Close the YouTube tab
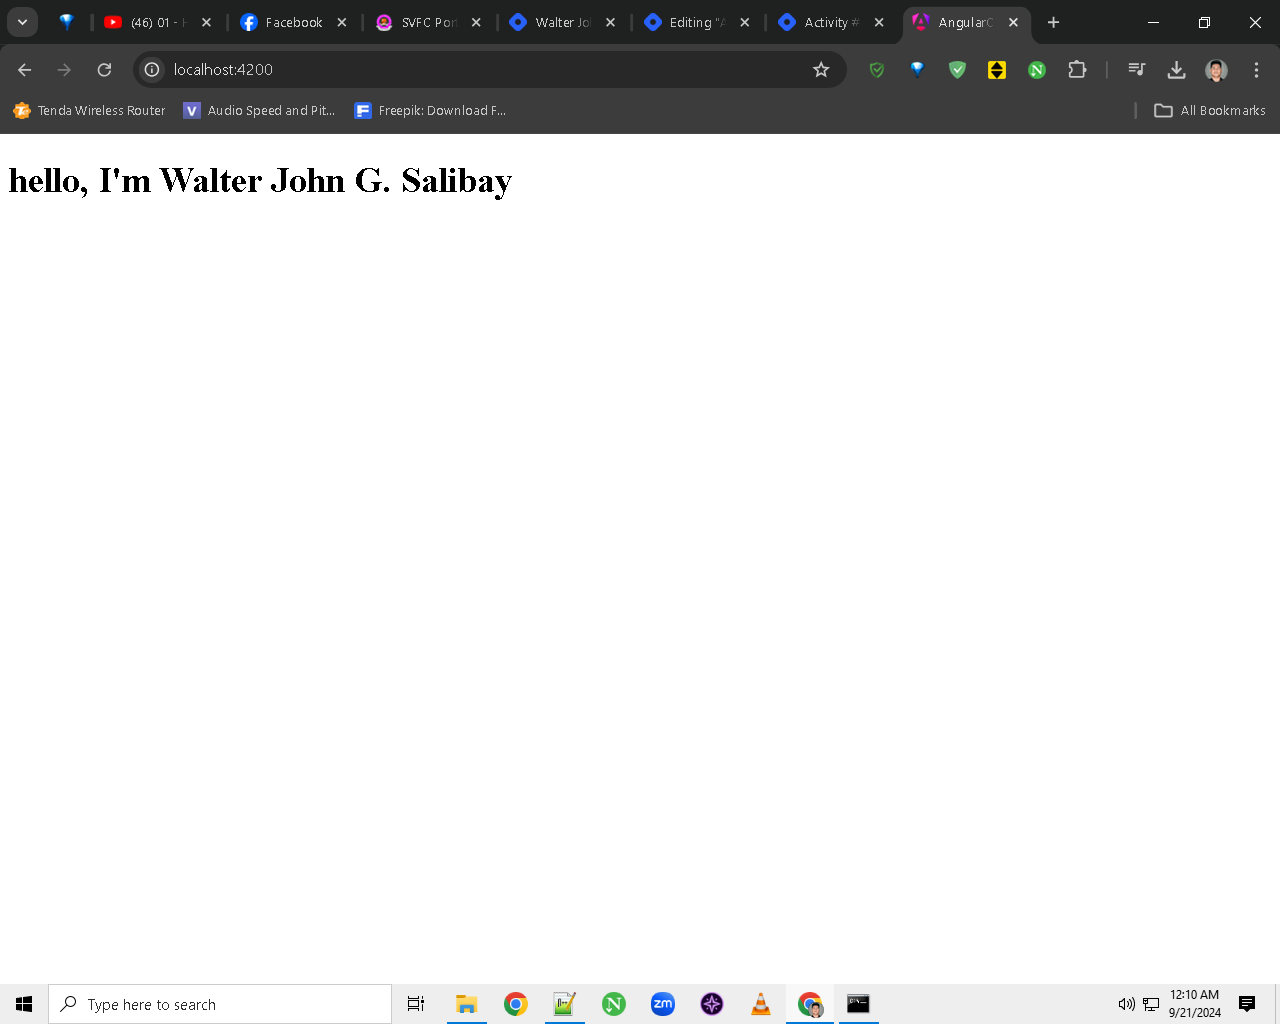This screenshot has height=1024, width=1280. [x=206, y=22]
